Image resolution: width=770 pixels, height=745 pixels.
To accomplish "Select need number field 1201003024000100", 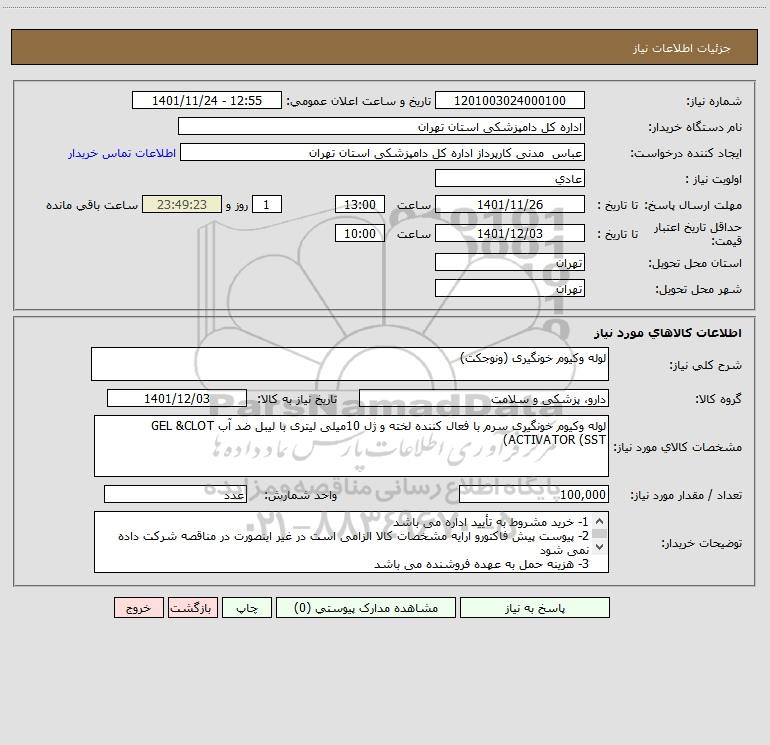I will pos(510,100).
